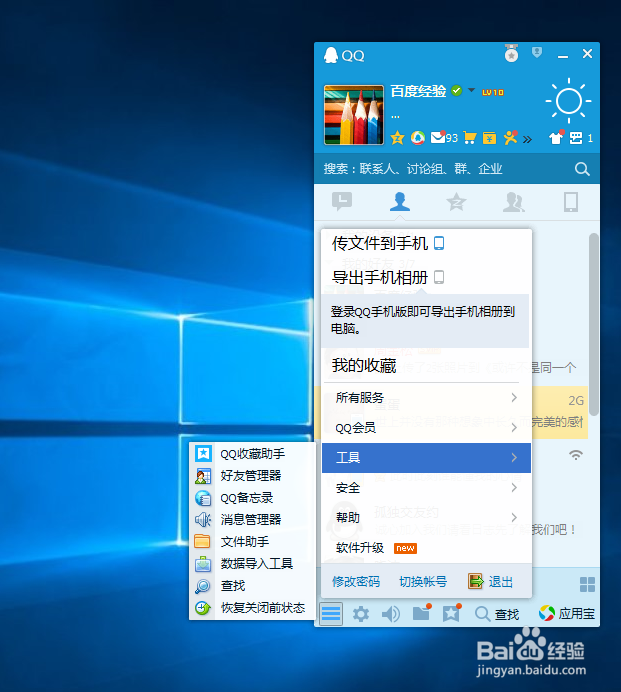
Task: Click the QQ penguin logo
Action: click(x=331, y=55)
